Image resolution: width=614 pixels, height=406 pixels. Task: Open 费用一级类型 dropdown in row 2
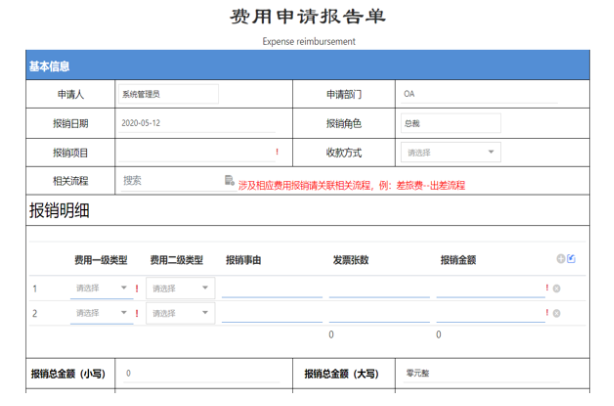(x=101, y=314)
